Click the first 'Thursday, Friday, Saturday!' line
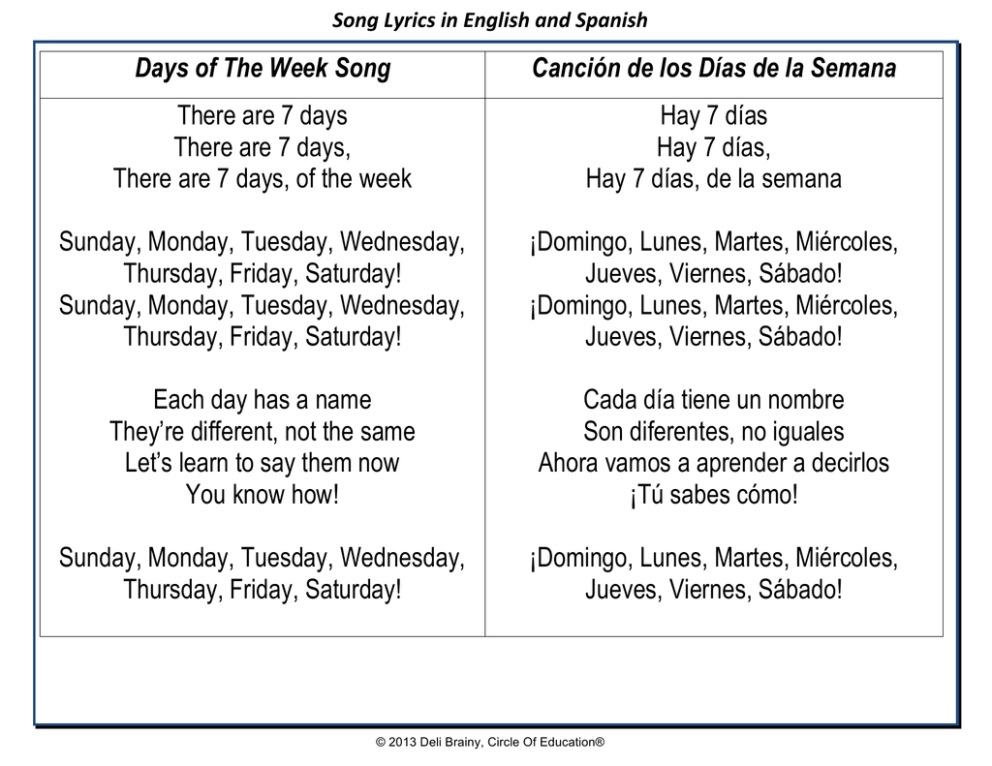 262,274
